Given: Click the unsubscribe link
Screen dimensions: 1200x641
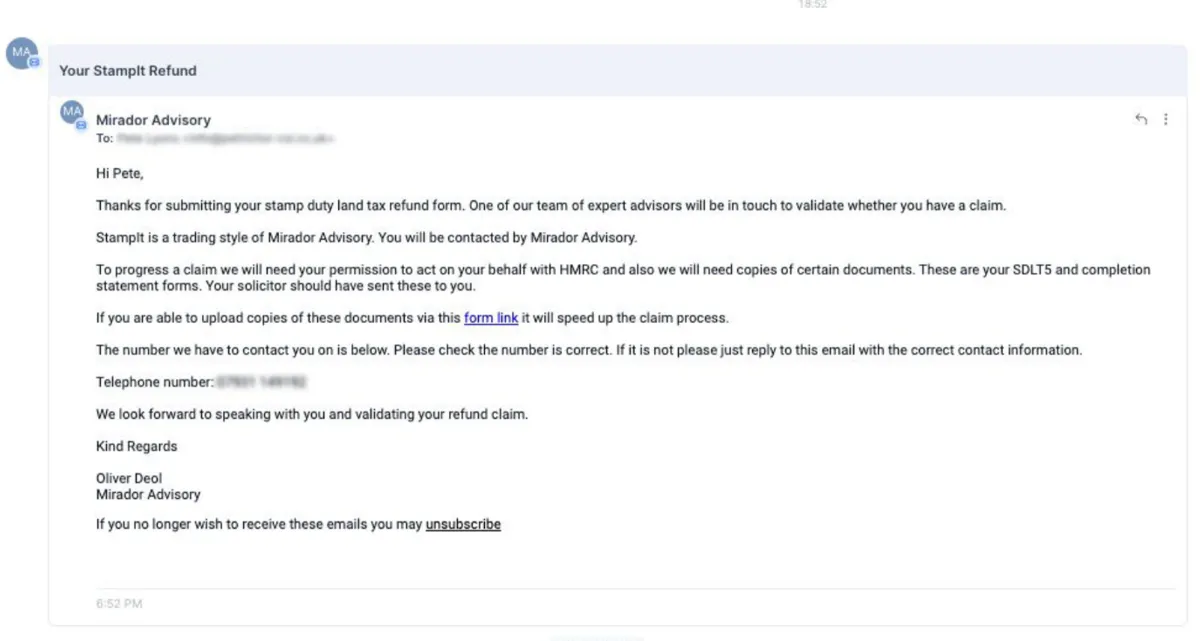Looking at the screenshot, I should (x=463, y=524).
